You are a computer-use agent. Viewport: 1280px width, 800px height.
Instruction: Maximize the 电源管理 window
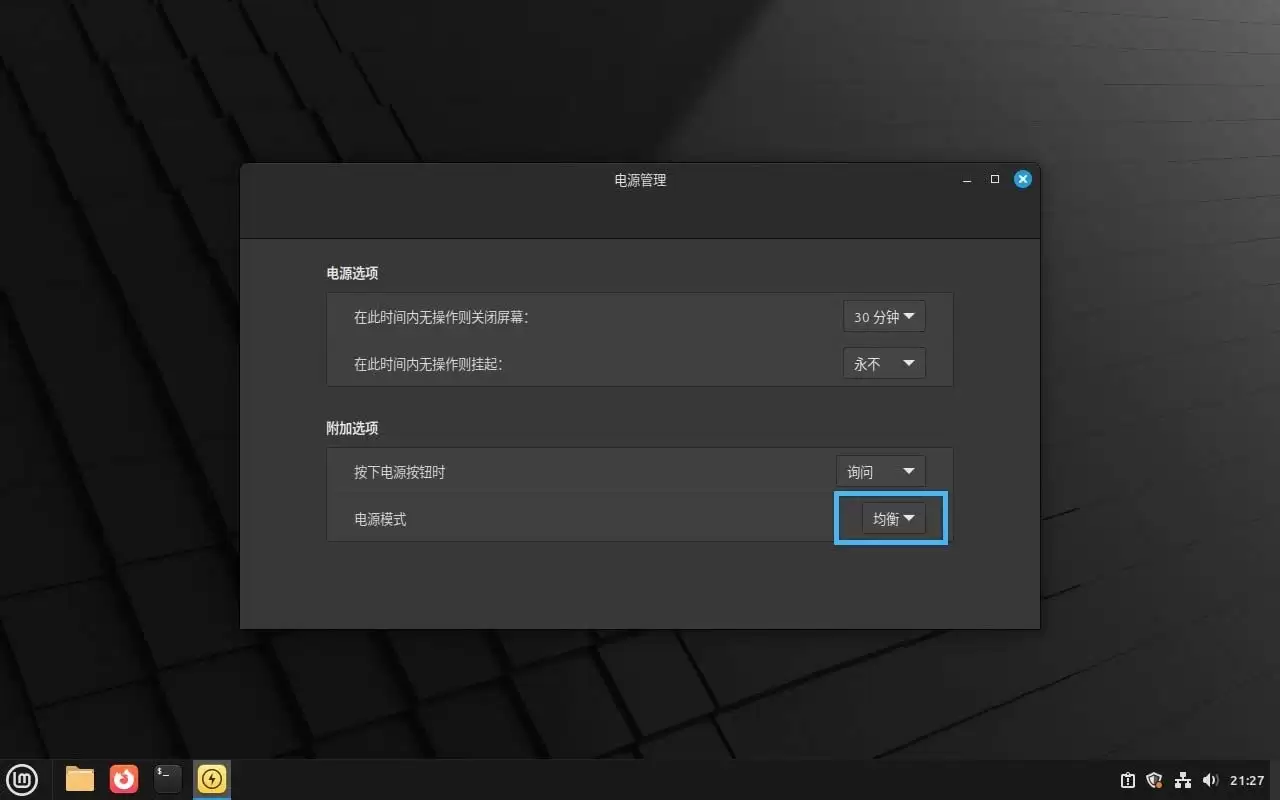point(994,179)
